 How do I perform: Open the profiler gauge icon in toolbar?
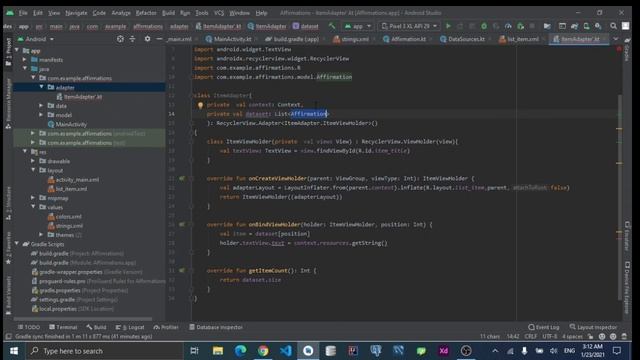click(x=508, y=26)
